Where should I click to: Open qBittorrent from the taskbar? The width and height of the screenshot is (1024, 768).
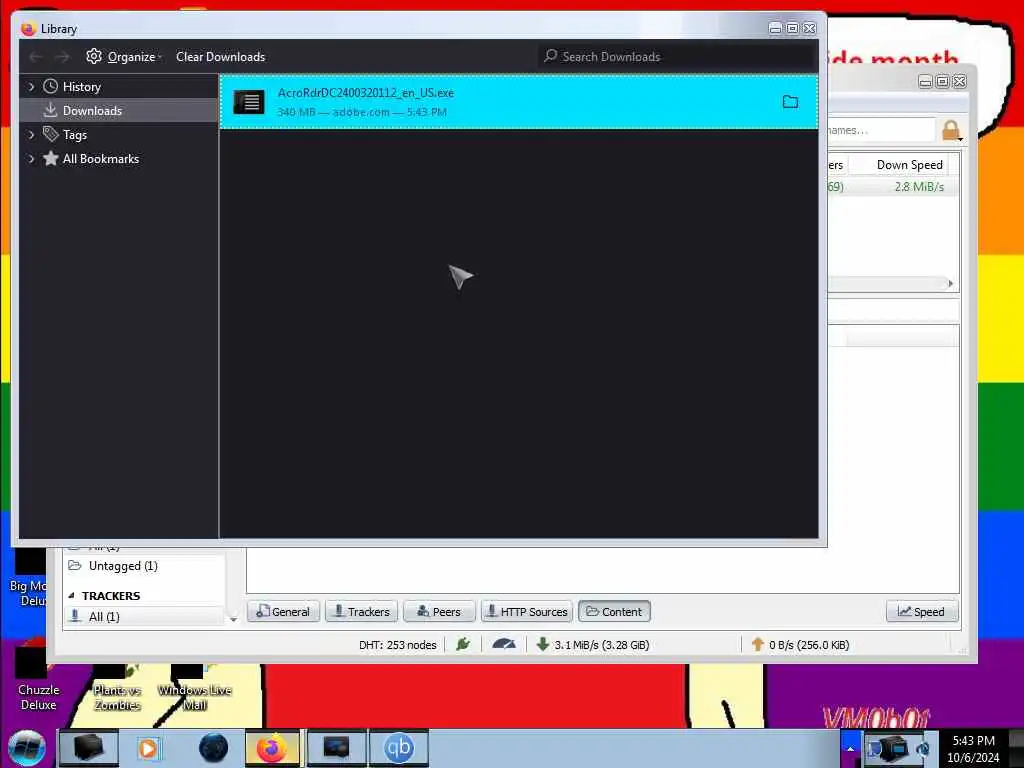point(399,748)
